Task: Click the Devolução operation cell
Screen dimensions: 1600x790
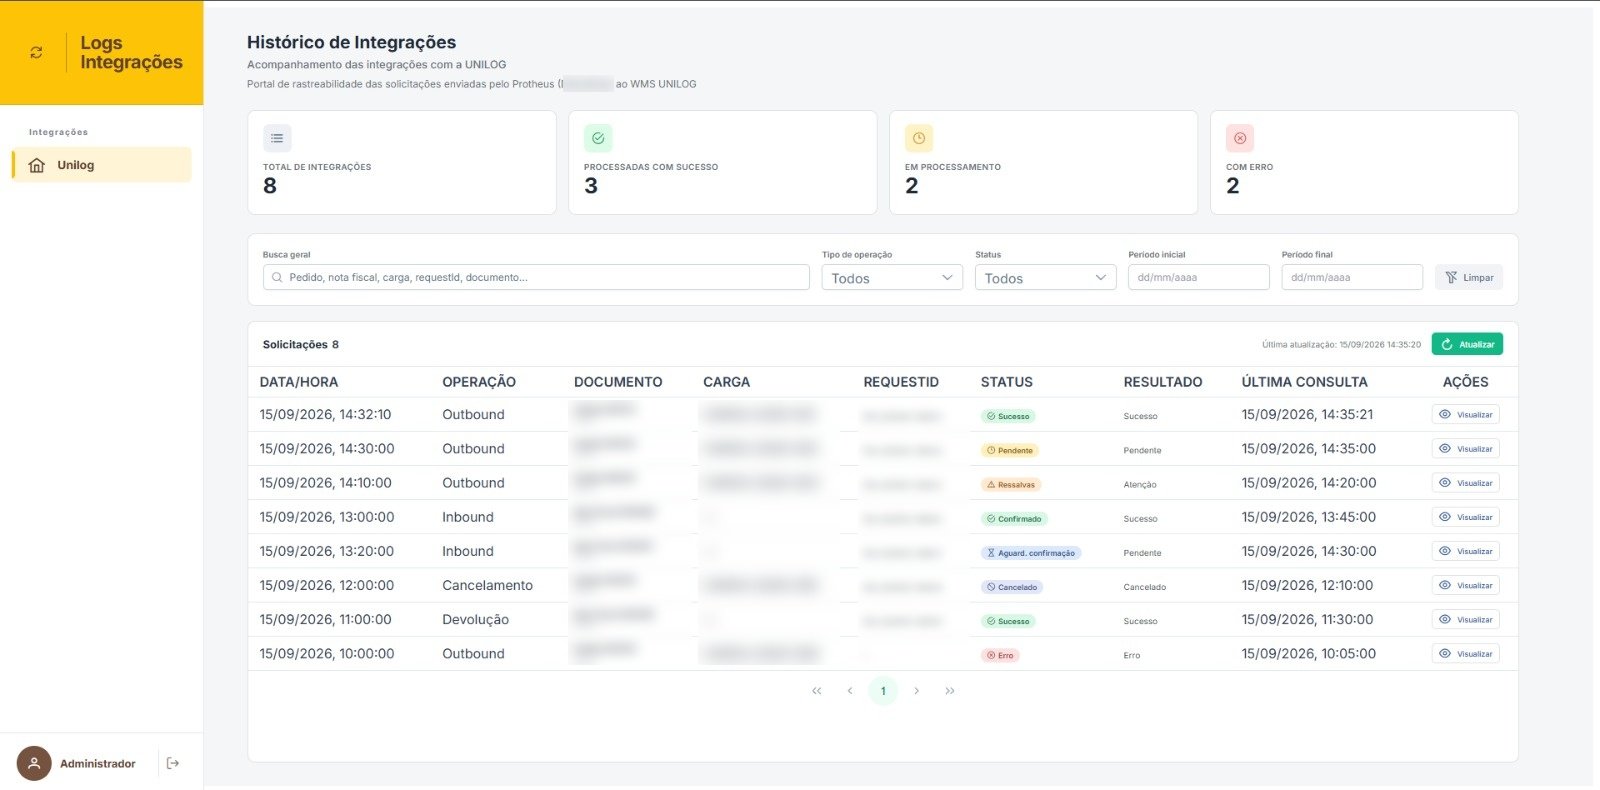Action: [476, 619]
